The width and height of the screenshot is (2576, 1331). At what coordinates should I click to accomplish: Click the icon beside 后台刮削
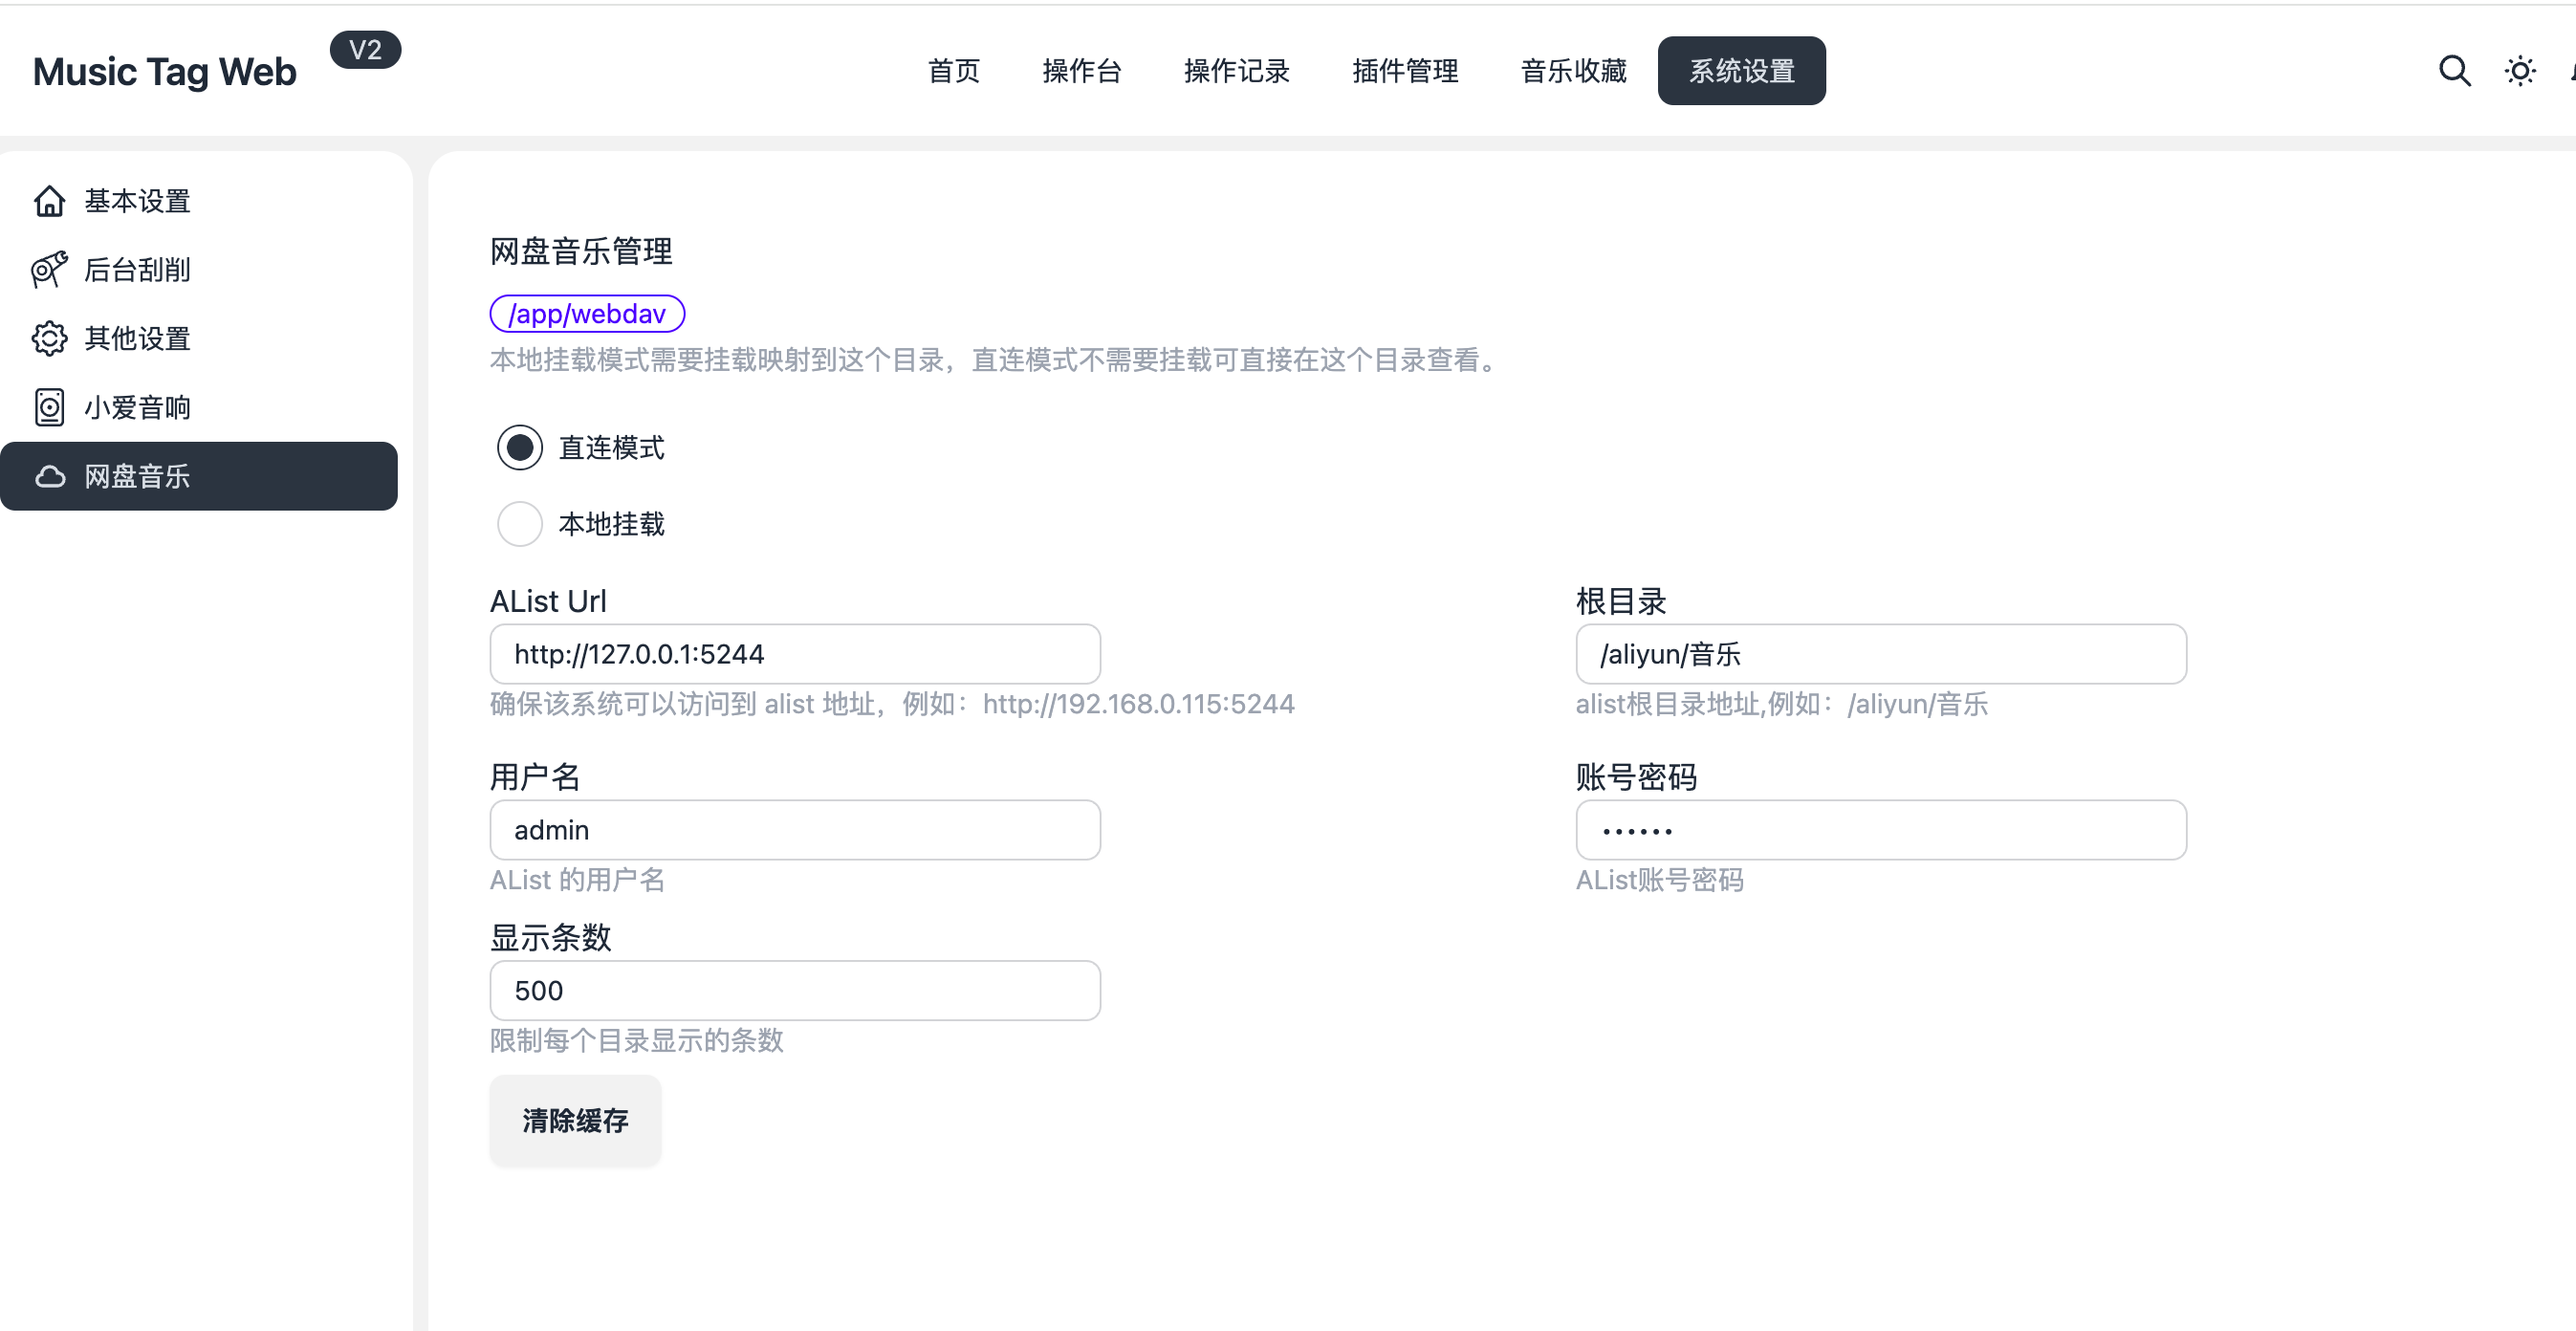coord(49,270)
